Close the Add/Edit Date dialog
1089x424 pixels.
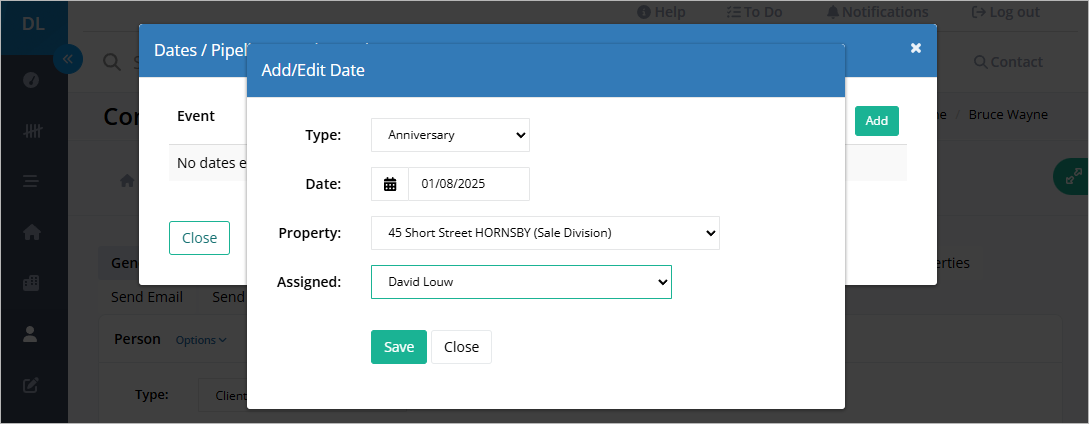[461, 347]
